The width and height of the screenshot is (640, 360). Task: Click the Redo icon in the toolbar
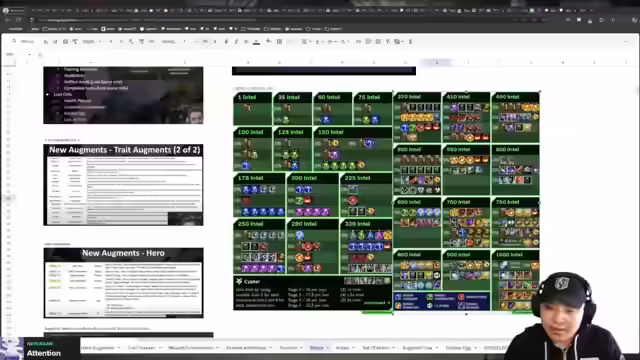point(55,42)
